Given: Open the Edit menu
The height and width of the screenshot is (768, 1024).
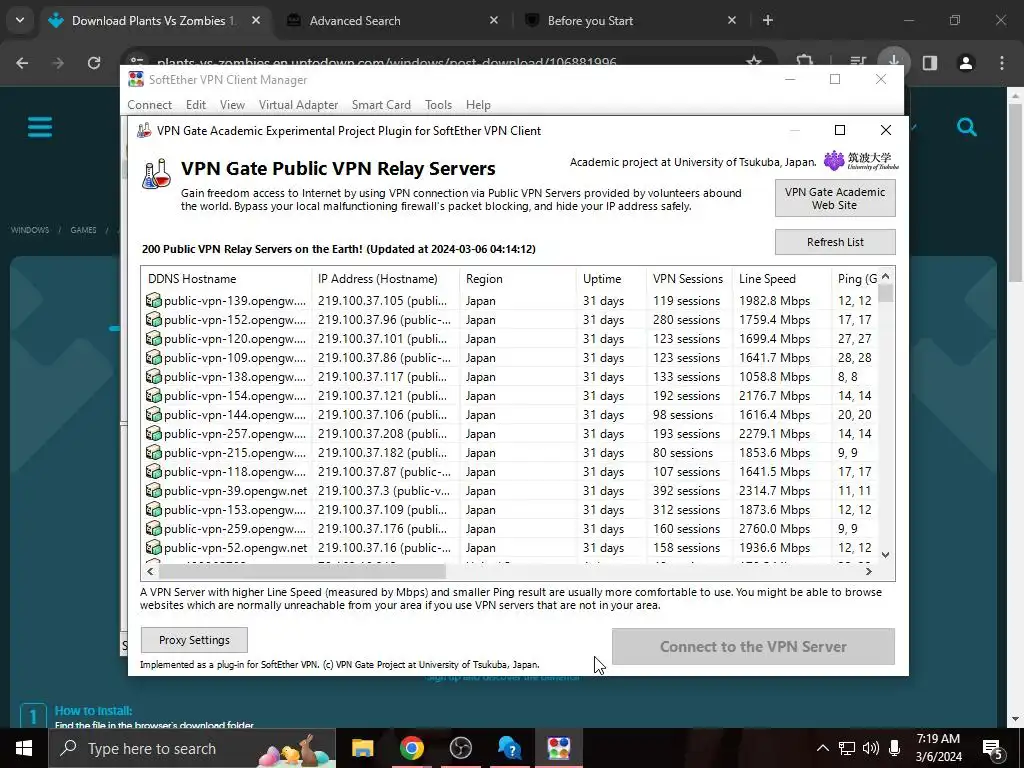Looking at the screenshot, I should tap(196, 104).
